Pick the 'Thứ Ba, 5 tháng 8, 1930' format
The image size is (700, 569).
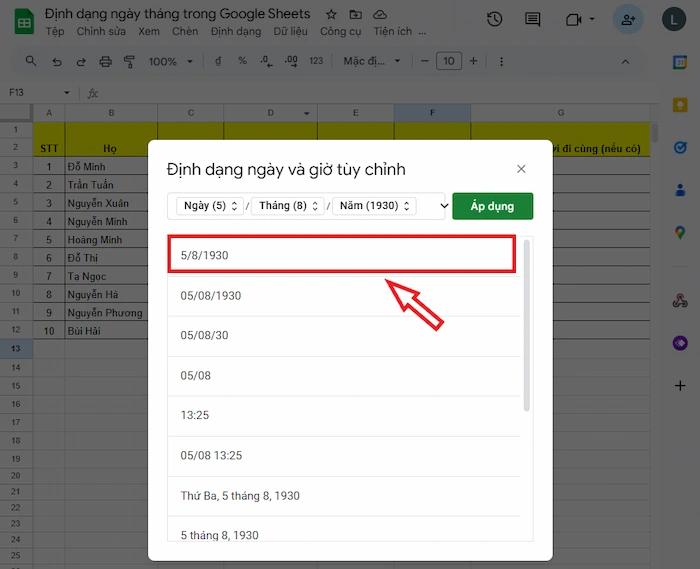point(341,496)
